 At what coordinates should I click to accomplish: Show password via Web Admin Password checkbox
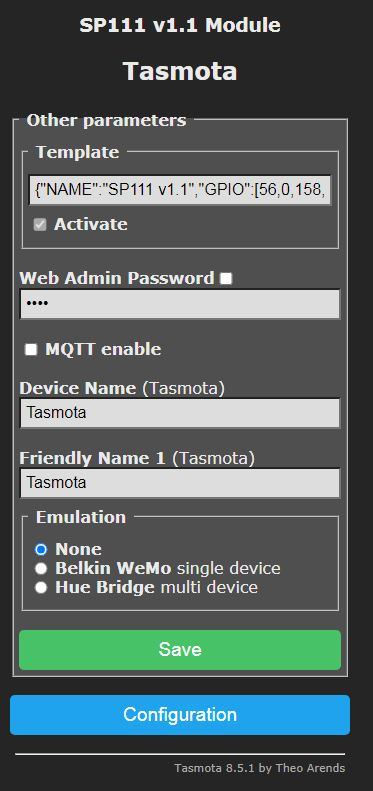226,278
